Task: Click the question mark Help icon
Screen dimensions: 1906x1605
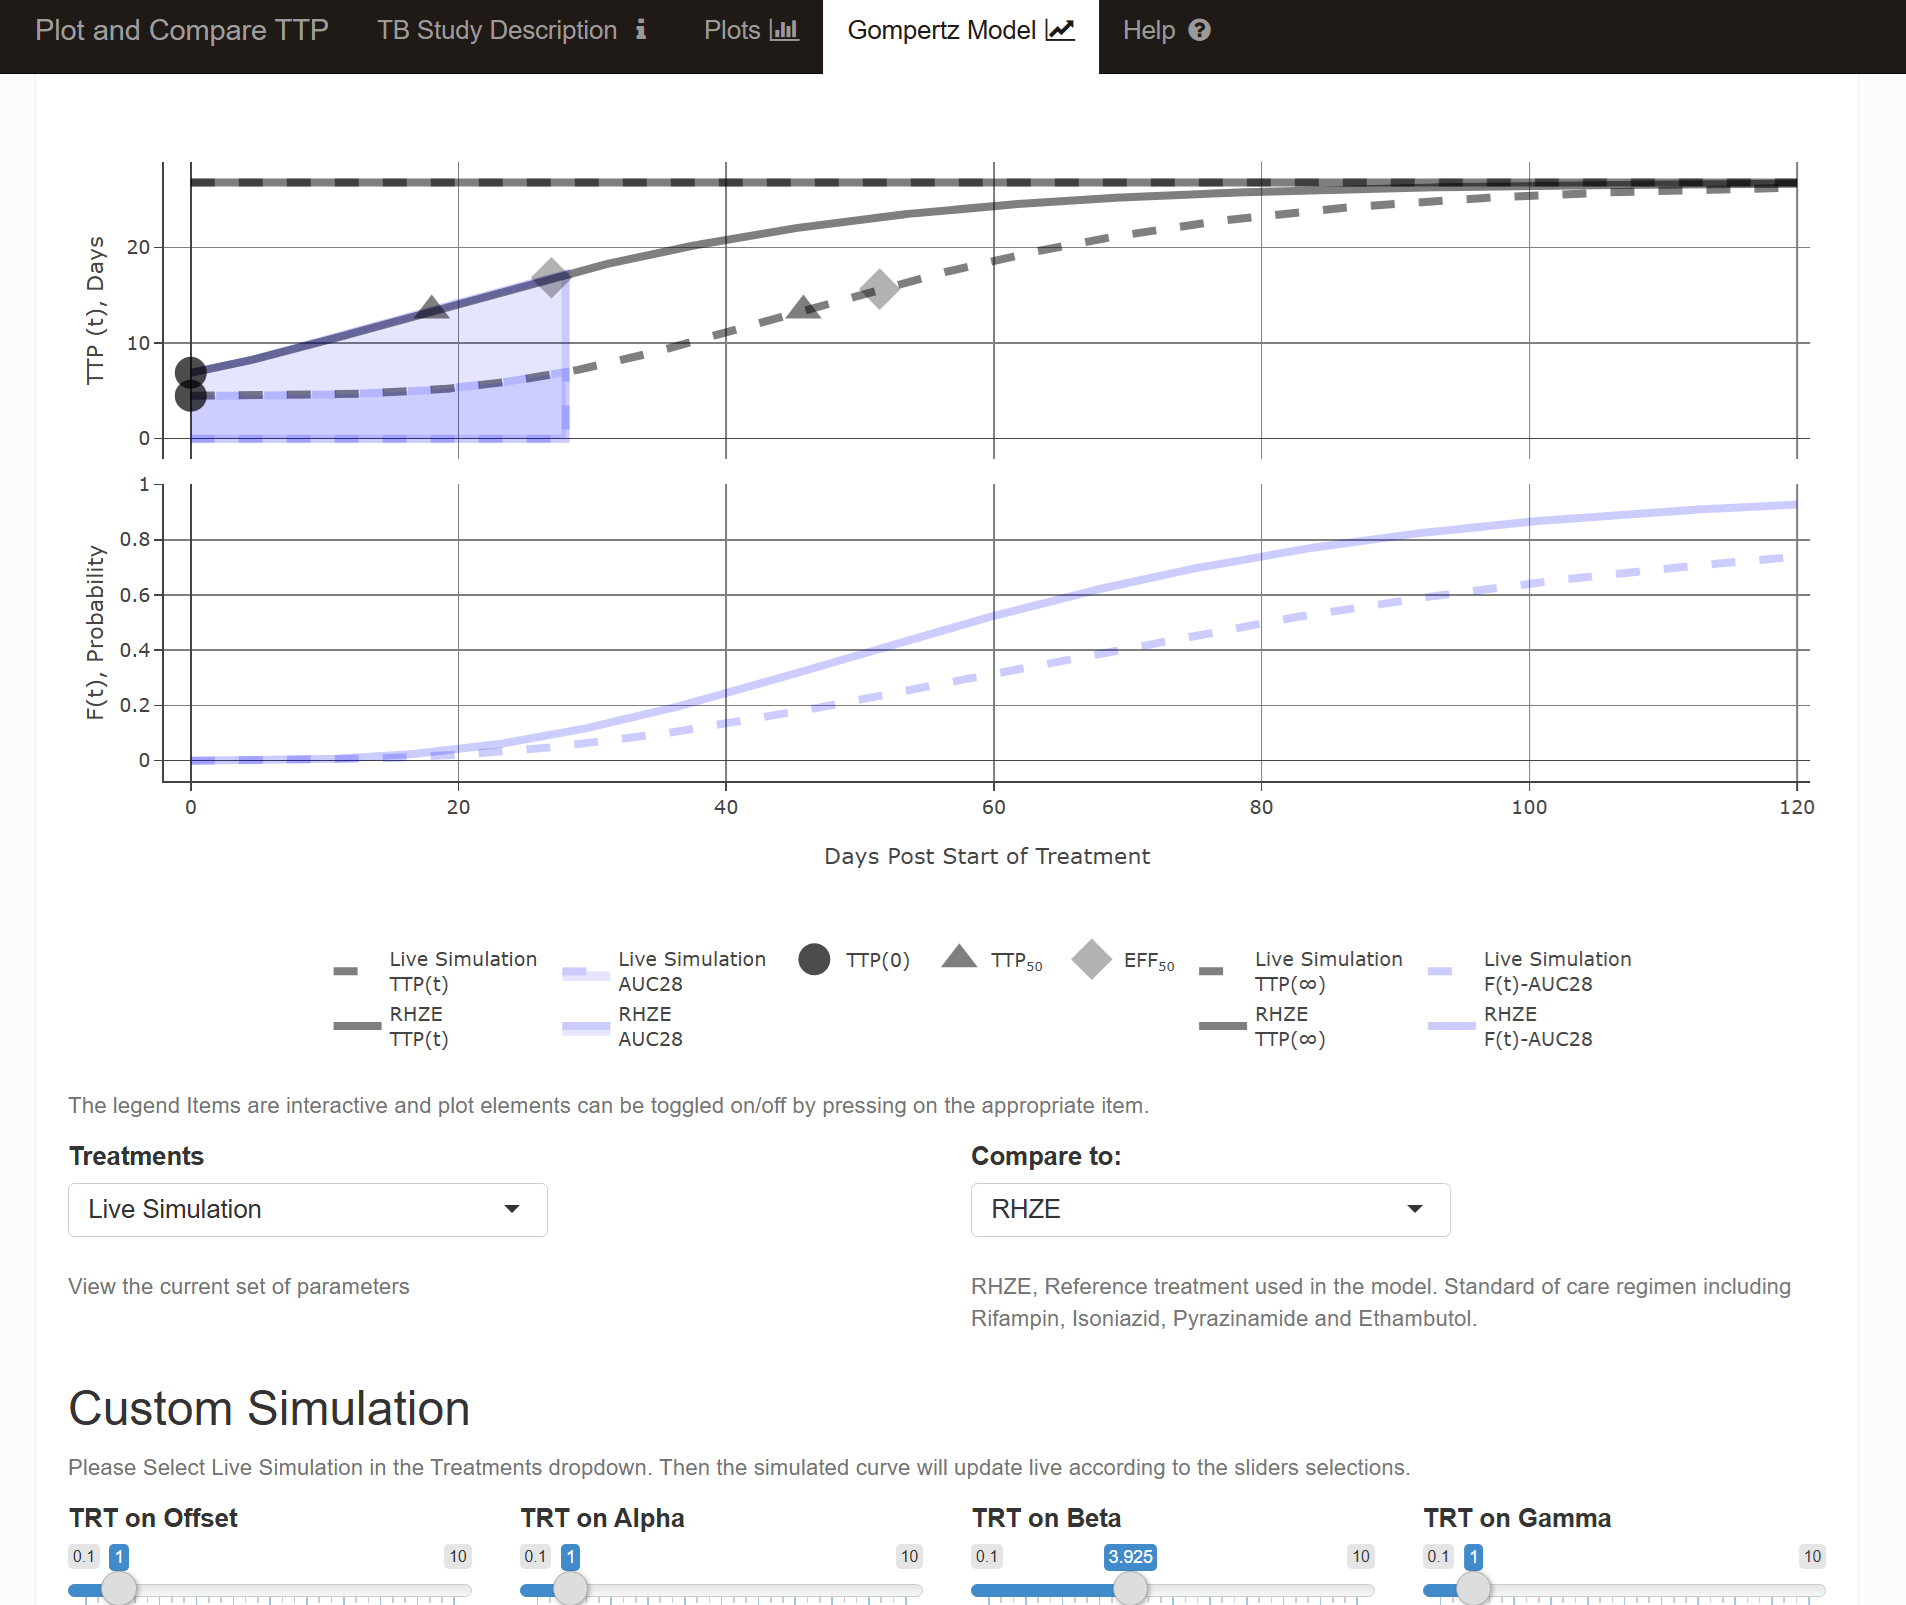Action: (1199, 30)
